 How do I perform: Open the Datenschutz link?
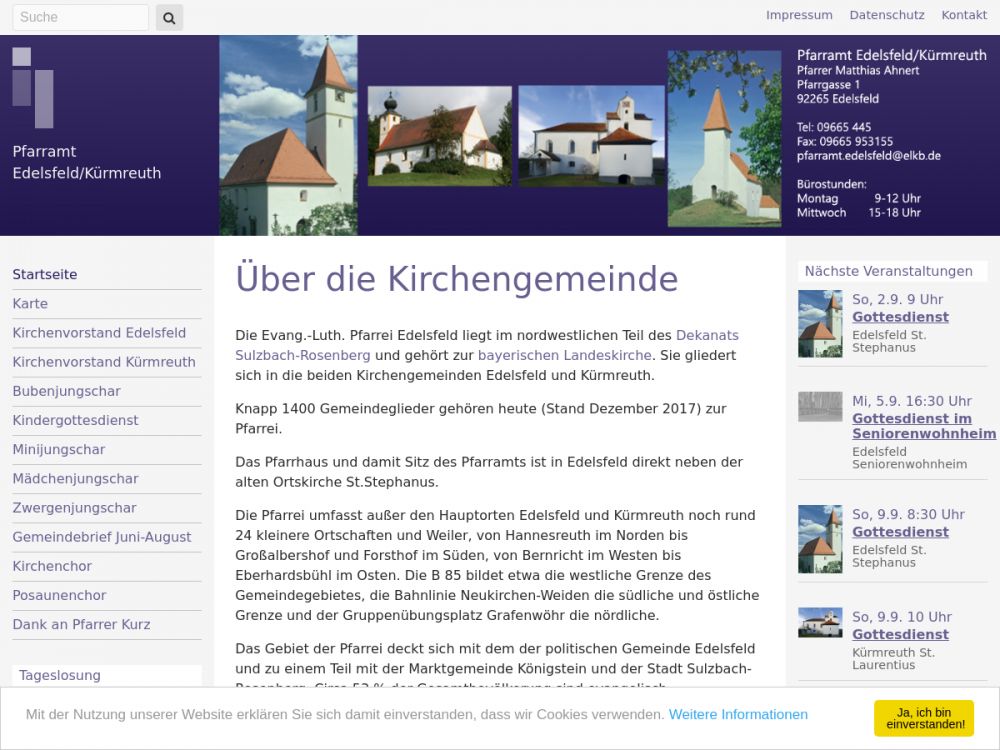pos(887,15)
